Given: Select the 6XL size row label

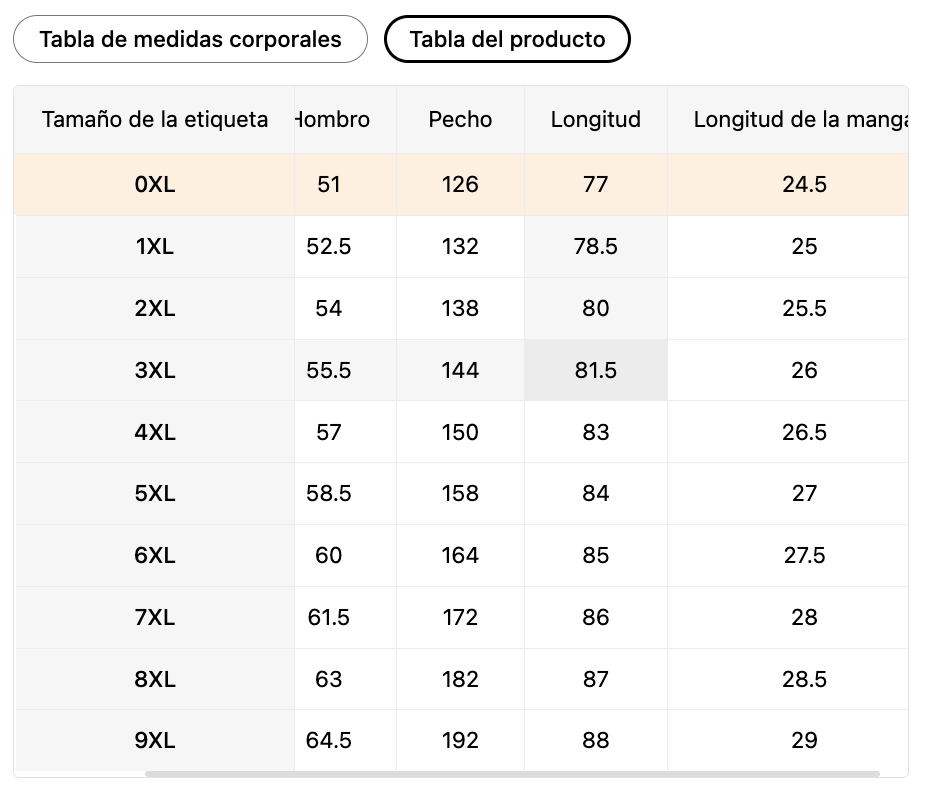Looking at the screenshot, I should pos(155,555).
